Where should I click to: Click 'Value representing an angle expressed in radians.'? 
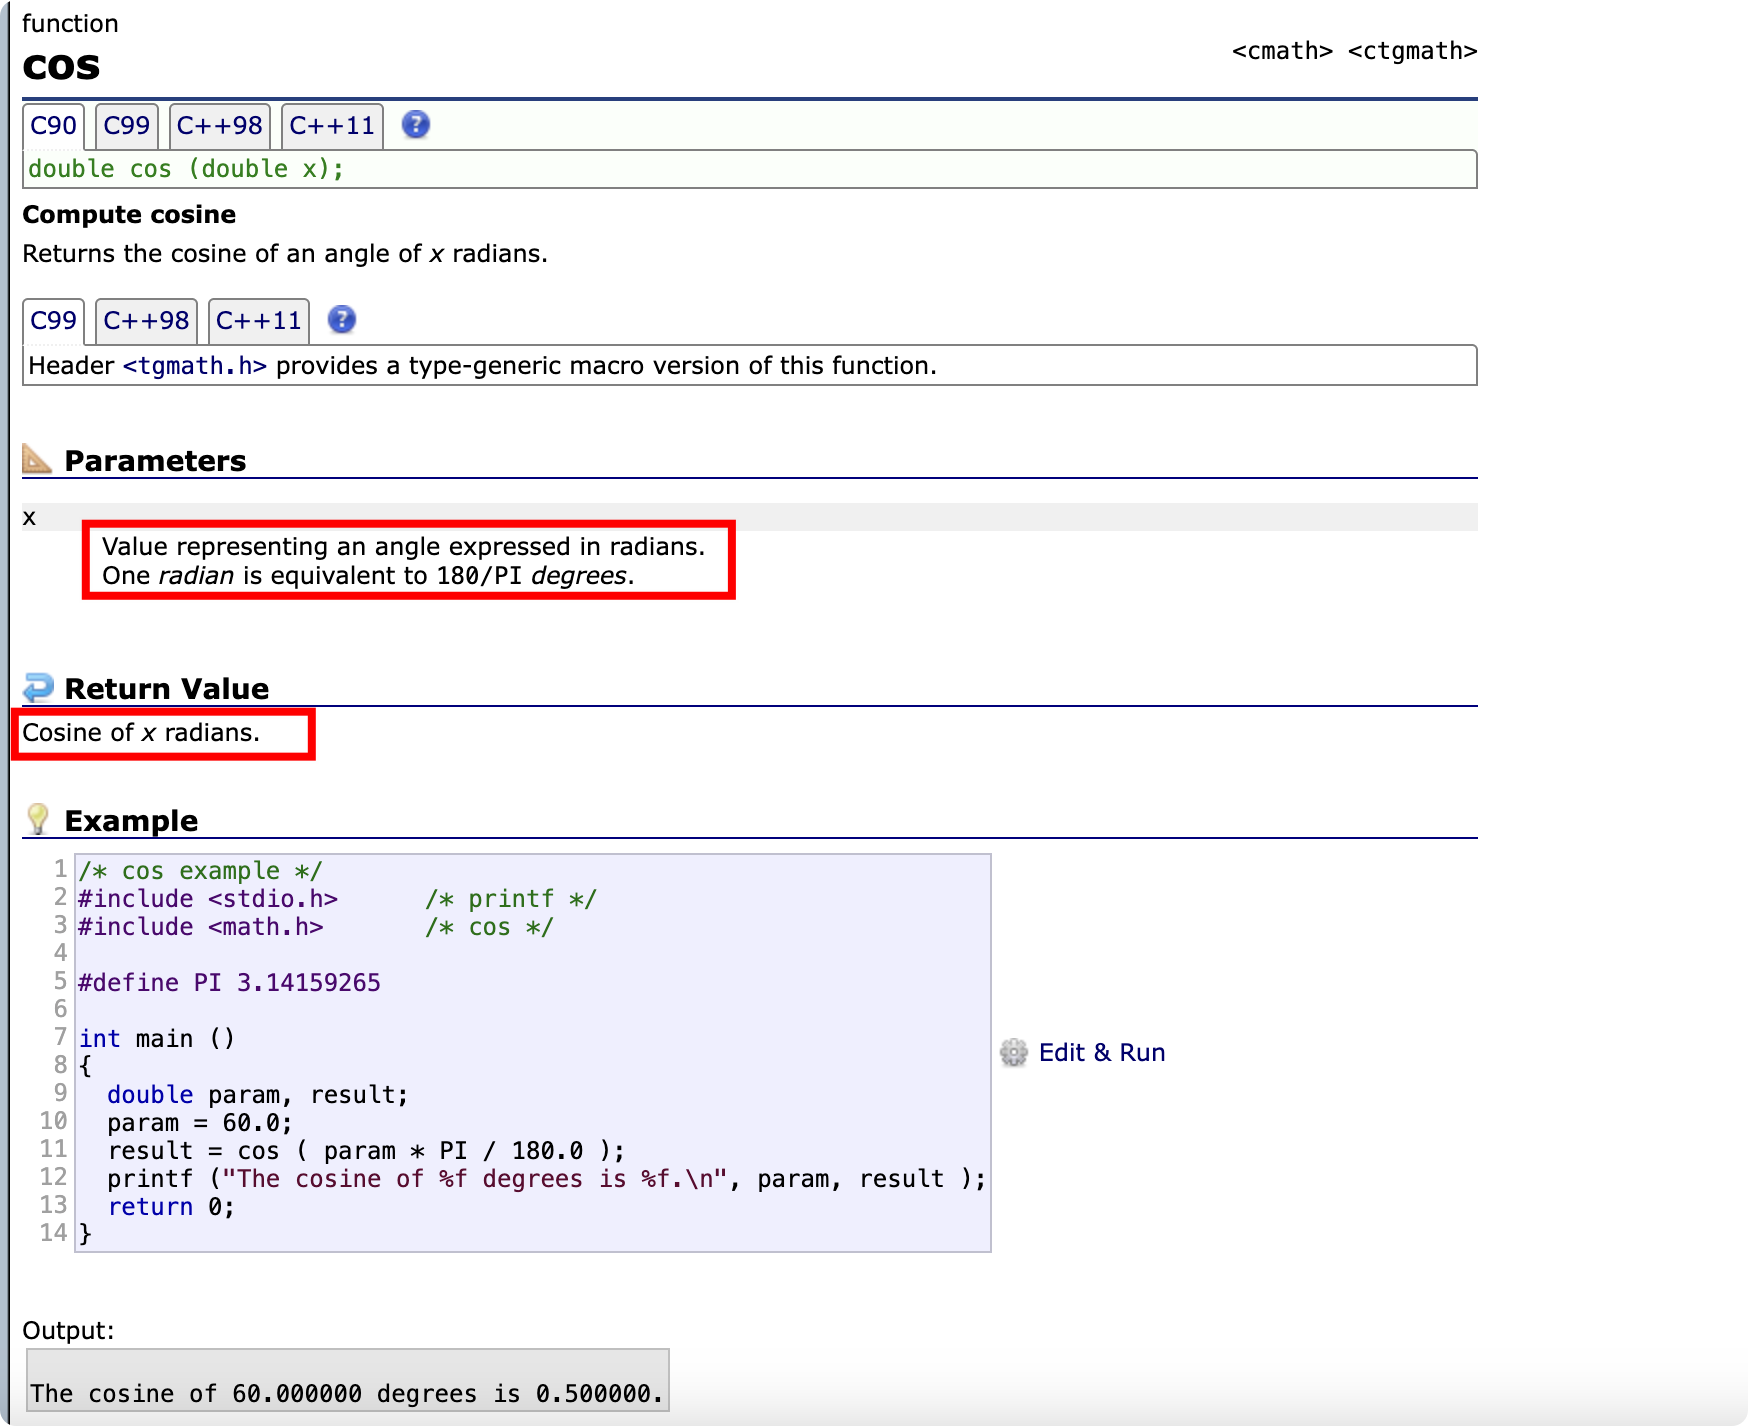point(403,546)
